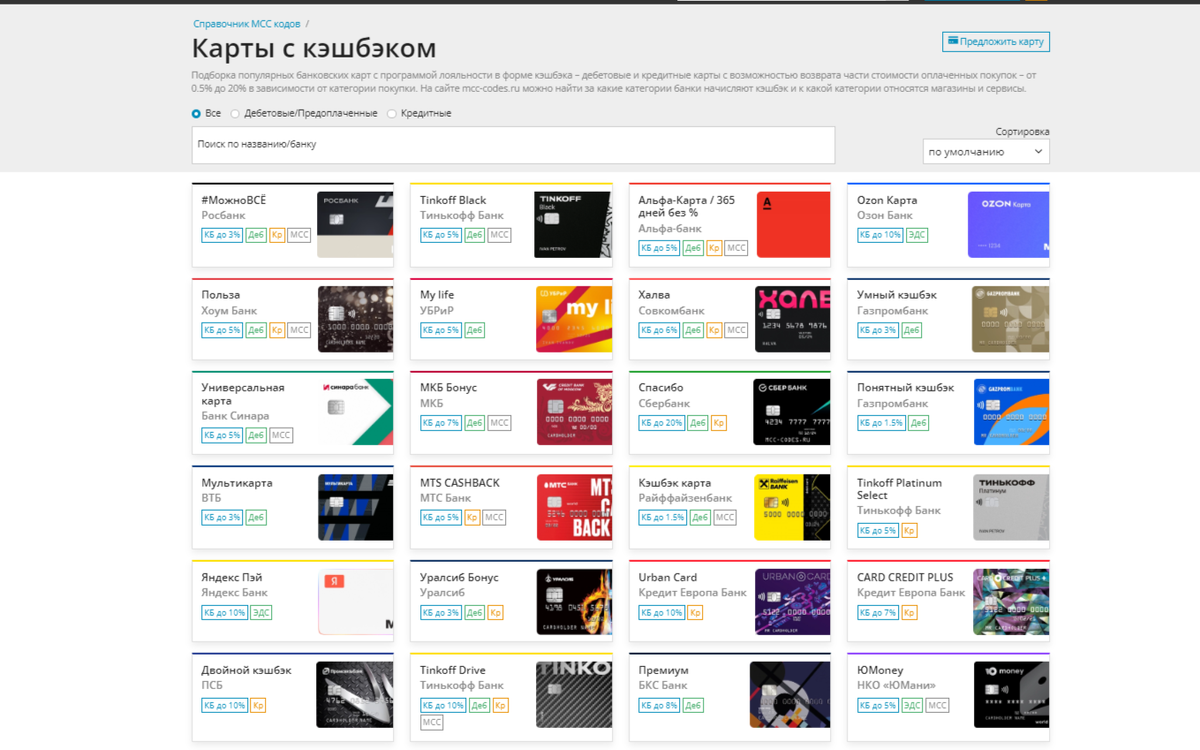
Task: Open the CARD CREDIT PLUS card image
Action: click(1011, 602)
